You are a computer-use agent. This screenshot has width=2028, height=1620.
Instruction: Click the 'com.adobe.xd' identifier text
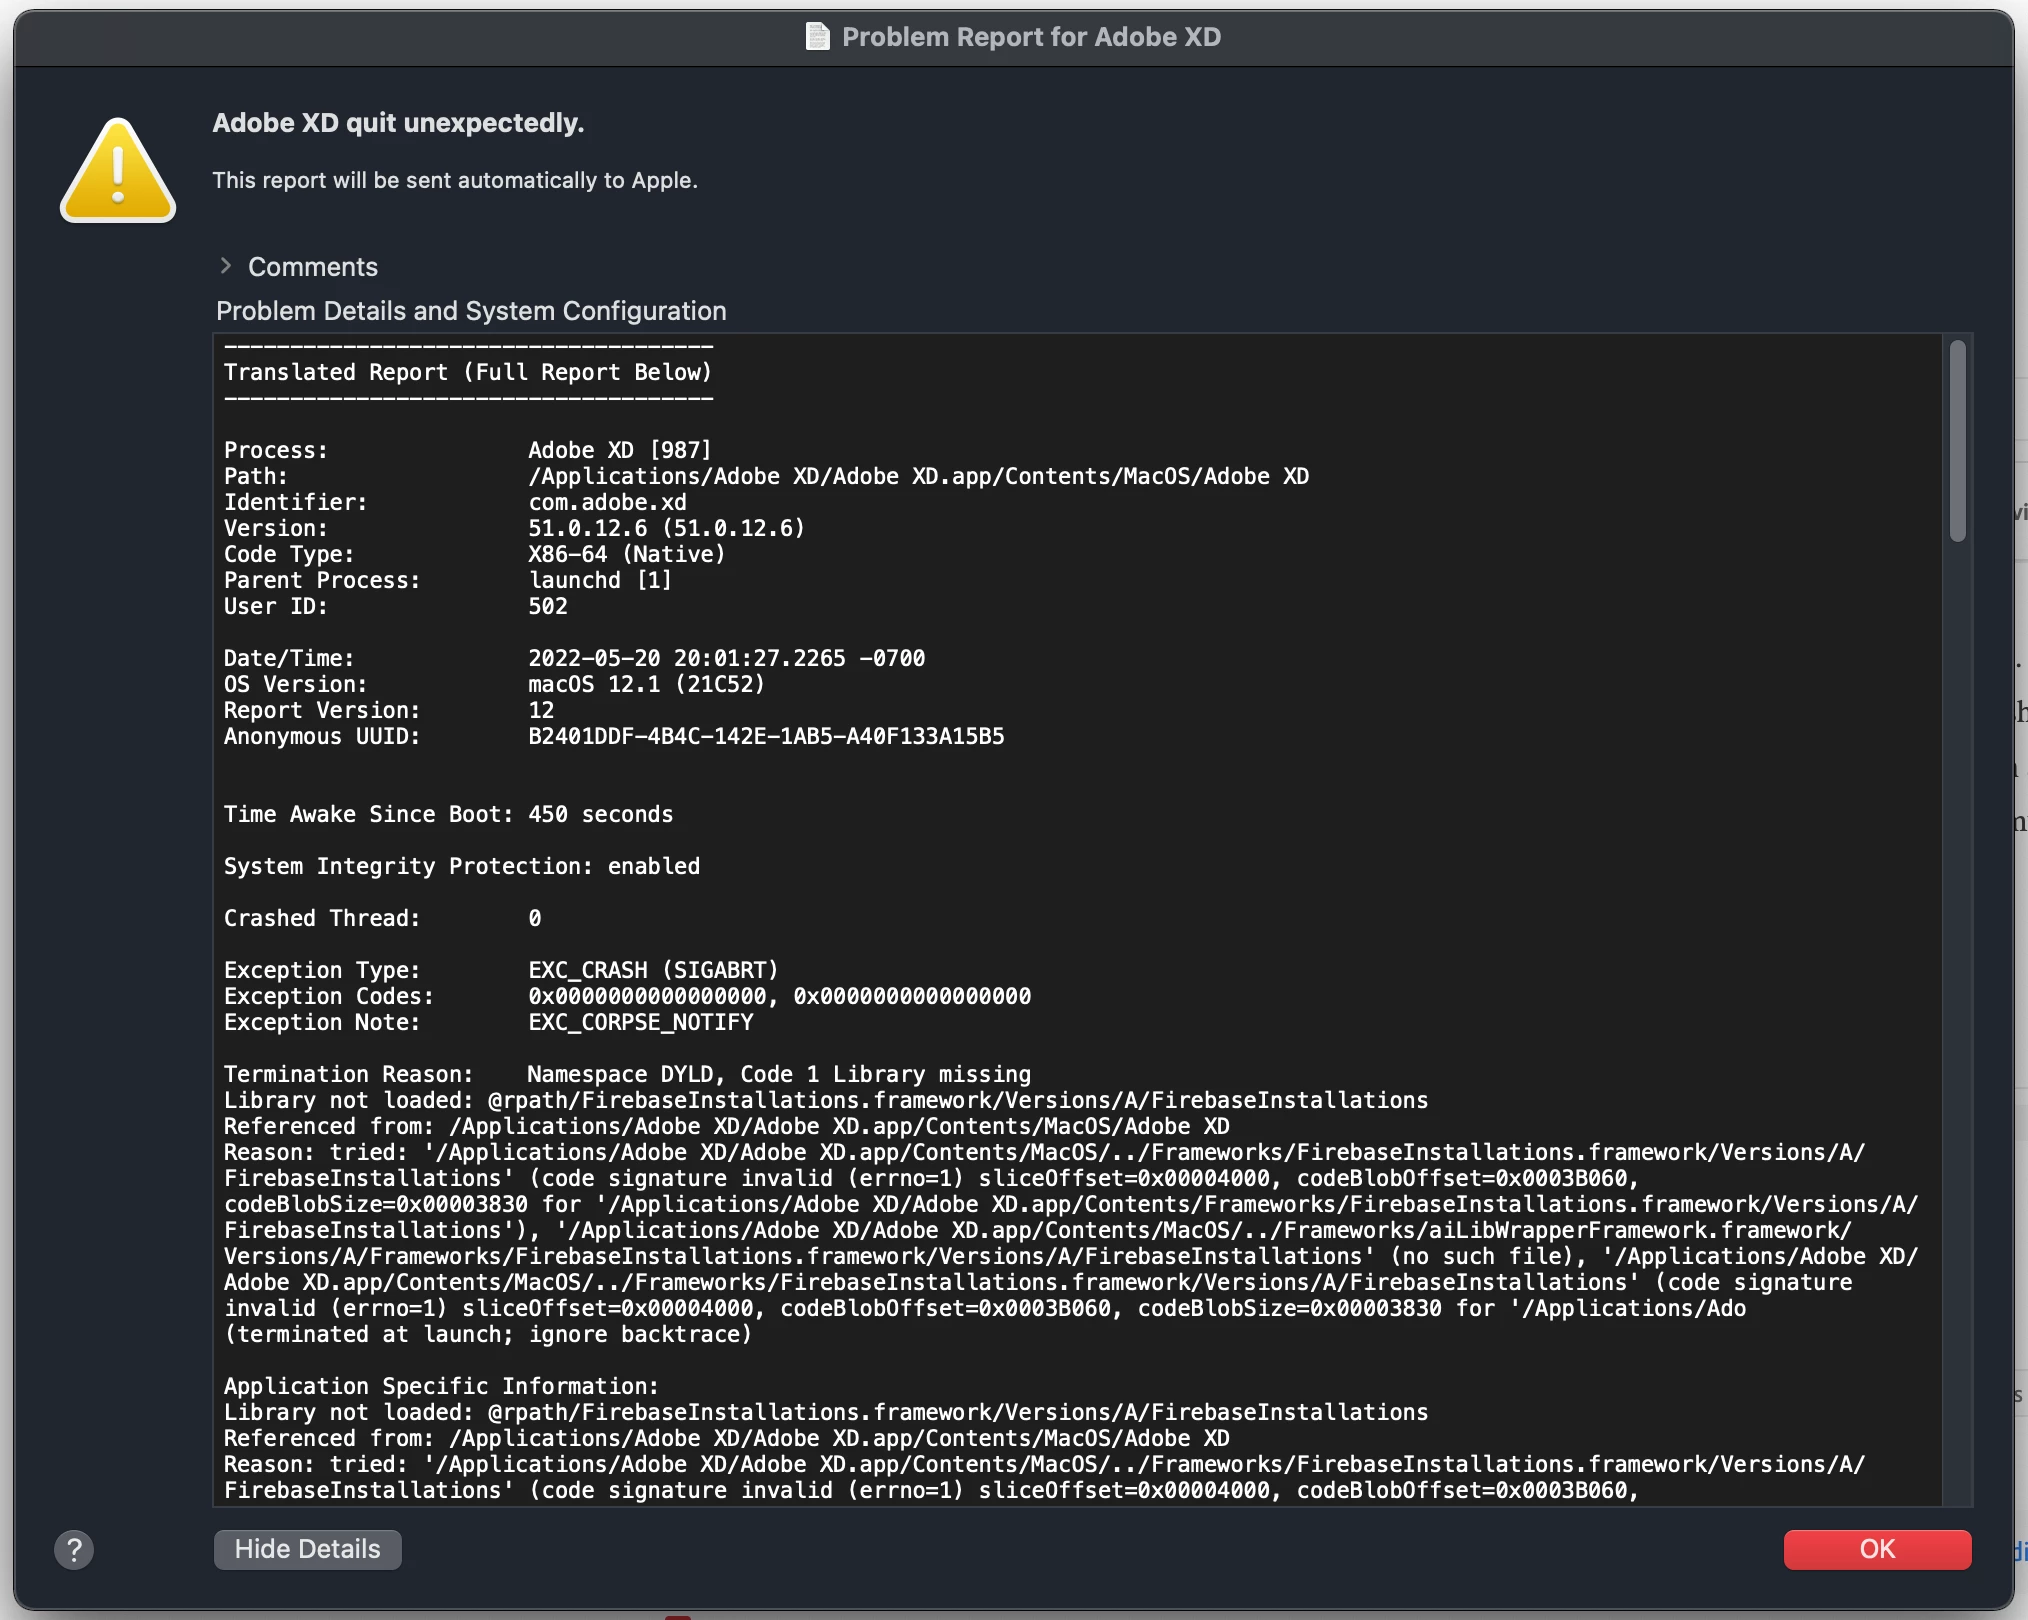(607, 503)
